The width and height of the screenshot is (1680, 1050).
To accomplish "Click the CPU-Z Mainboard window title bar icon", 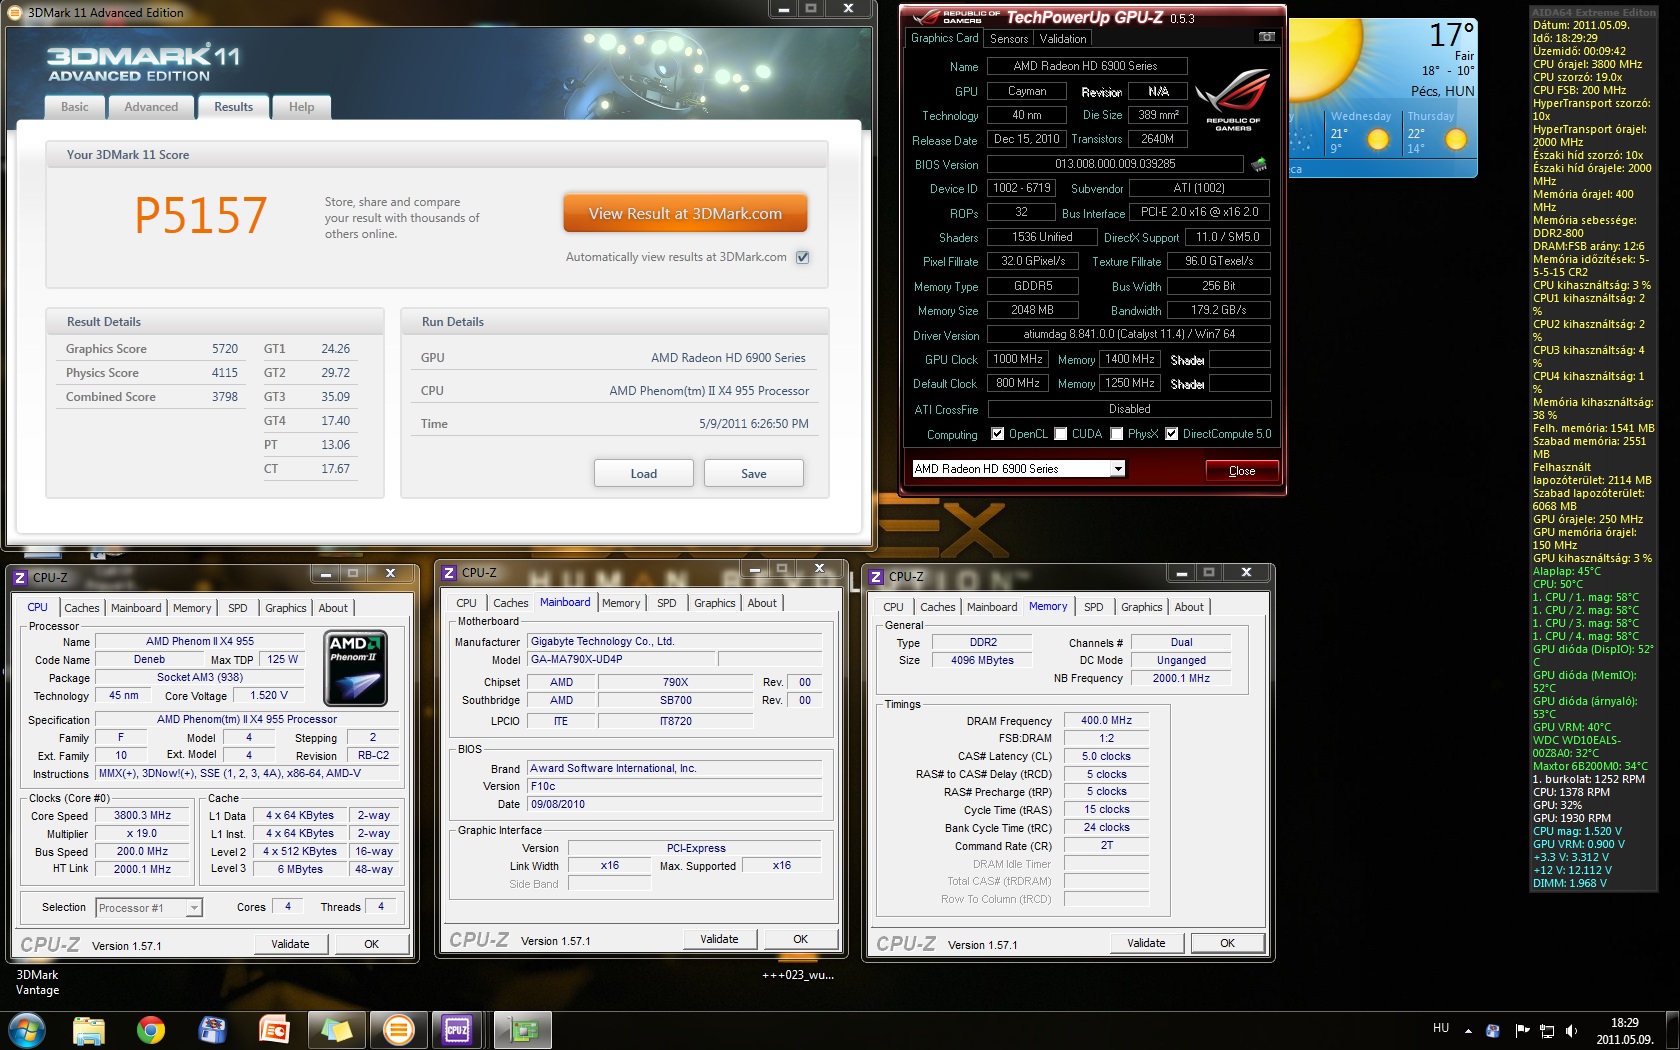I will point(450,573).
